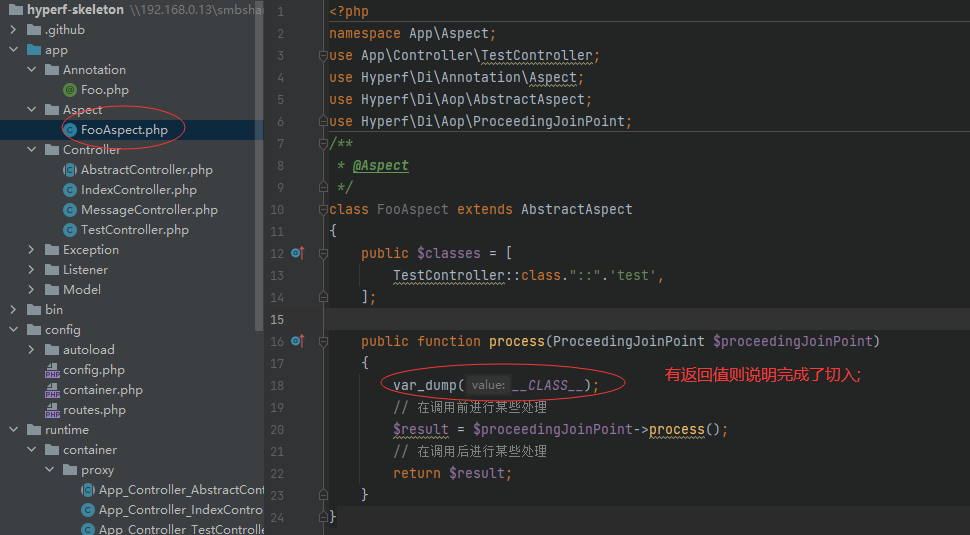
Task: Collapse the app folder in project tree
Action: coord(13,50)
